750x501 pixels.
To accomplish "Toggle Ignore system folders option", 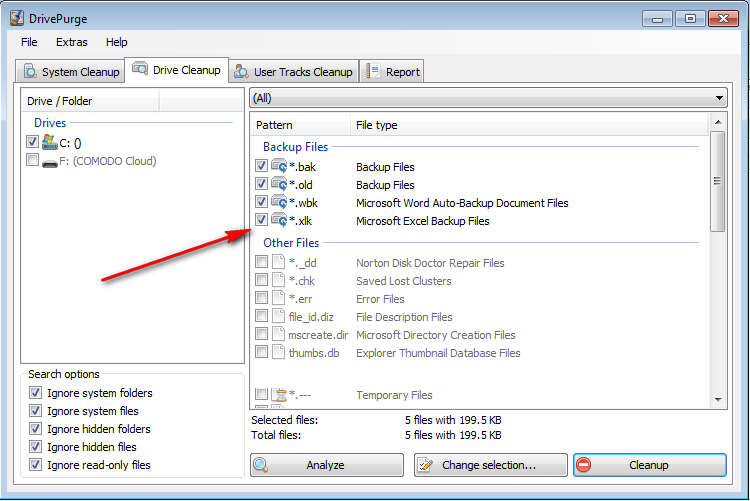I will [35, 393].
